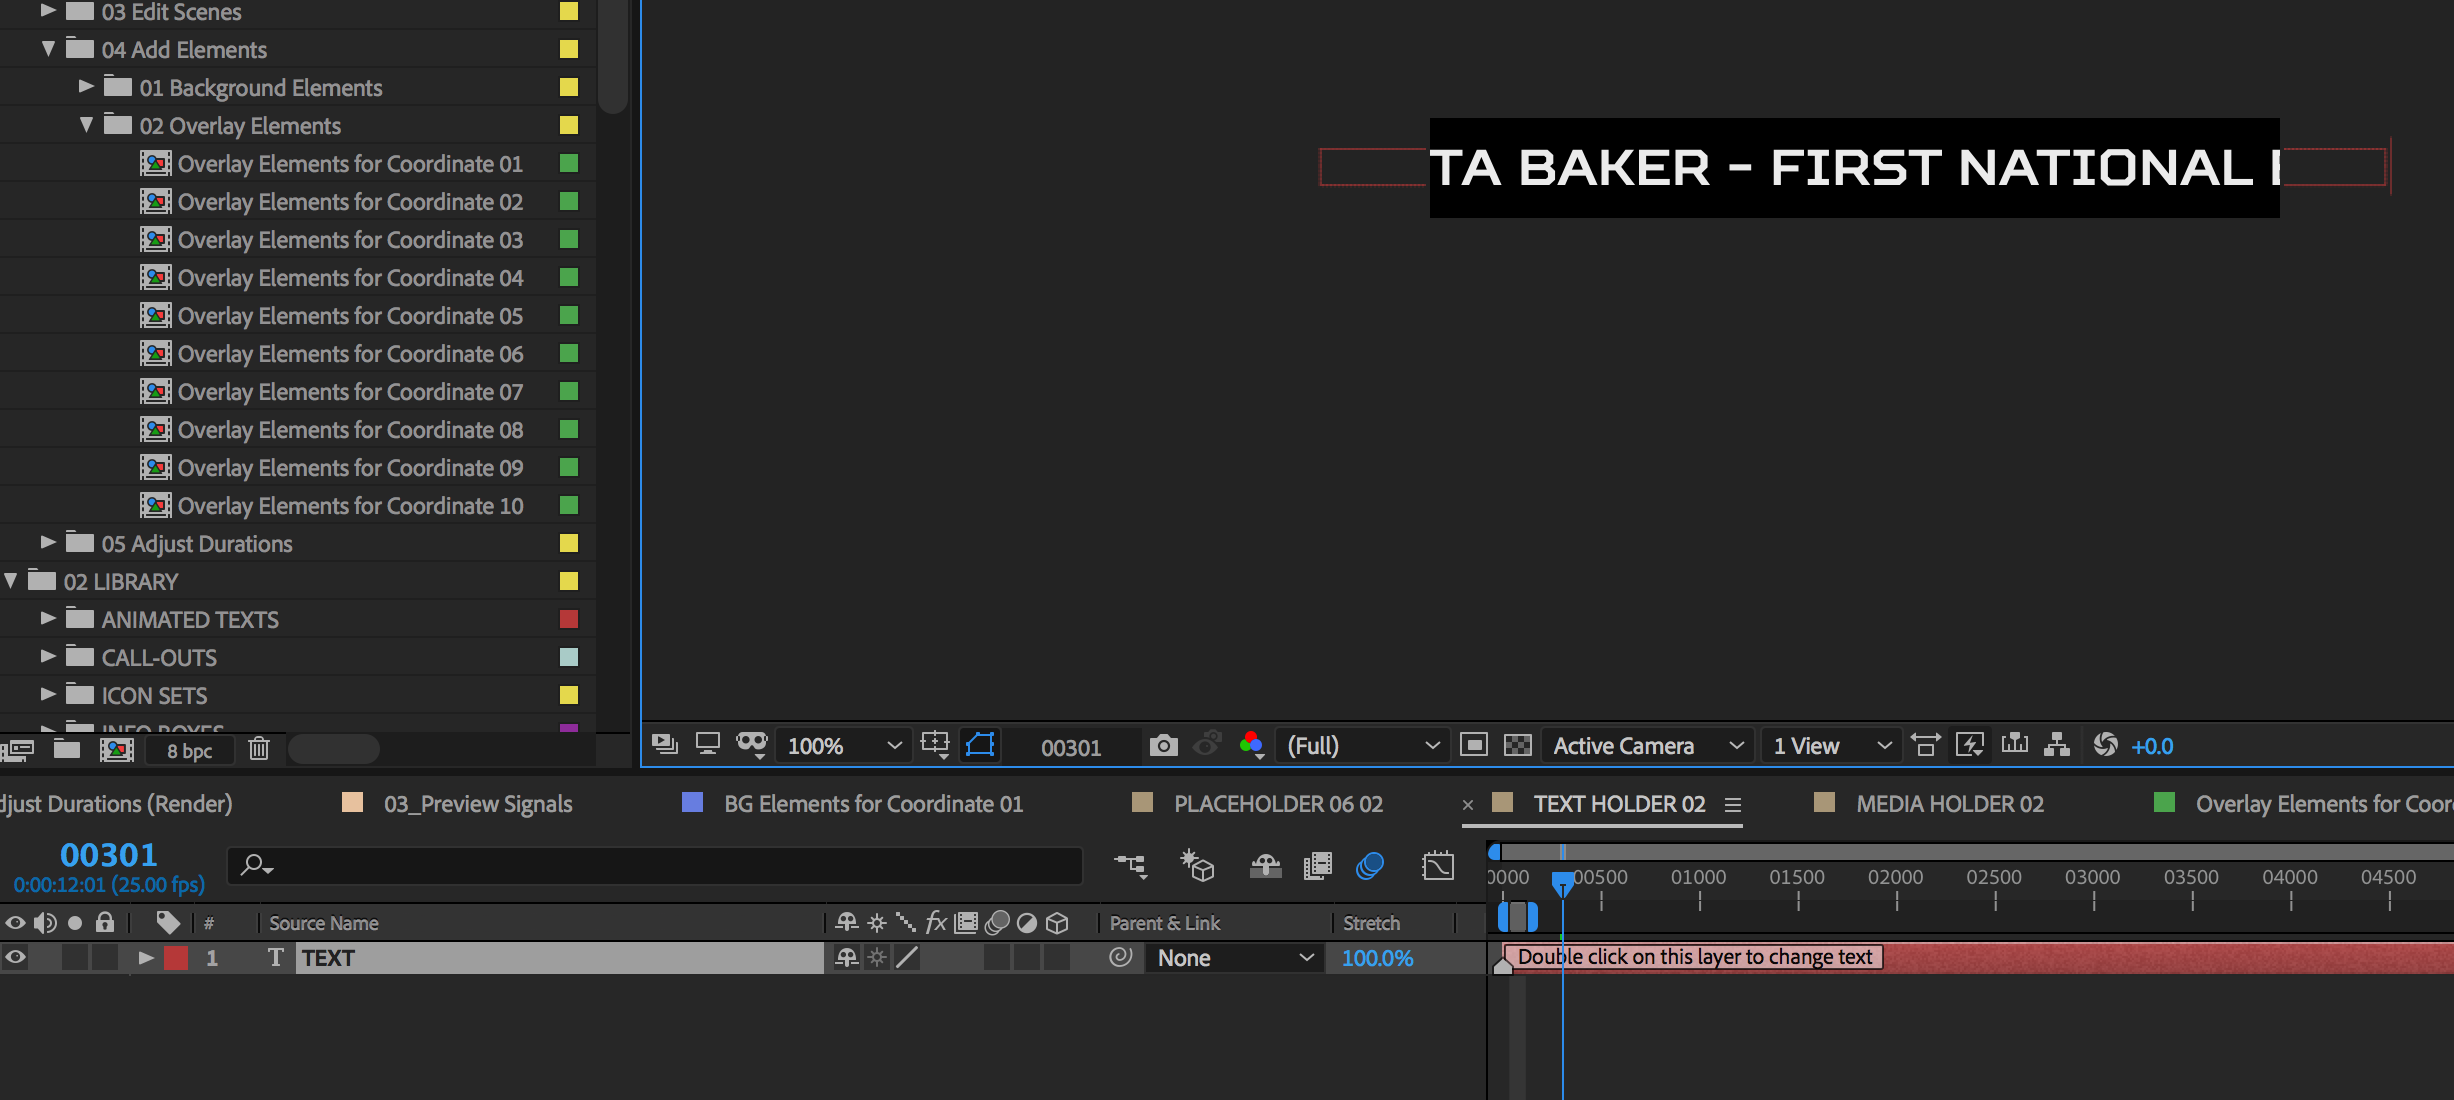Show channel and color management icon
The width and height of the screenshot is (2454, 1100).
pos(1251,746)
